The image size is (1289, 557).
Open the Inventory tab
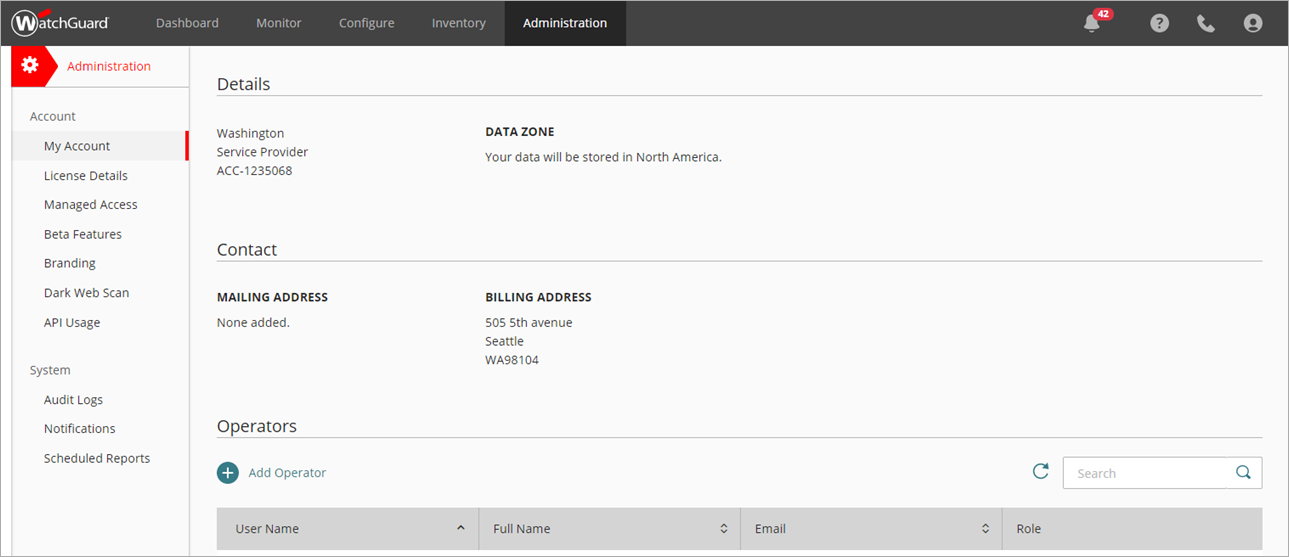click(458, 23)
